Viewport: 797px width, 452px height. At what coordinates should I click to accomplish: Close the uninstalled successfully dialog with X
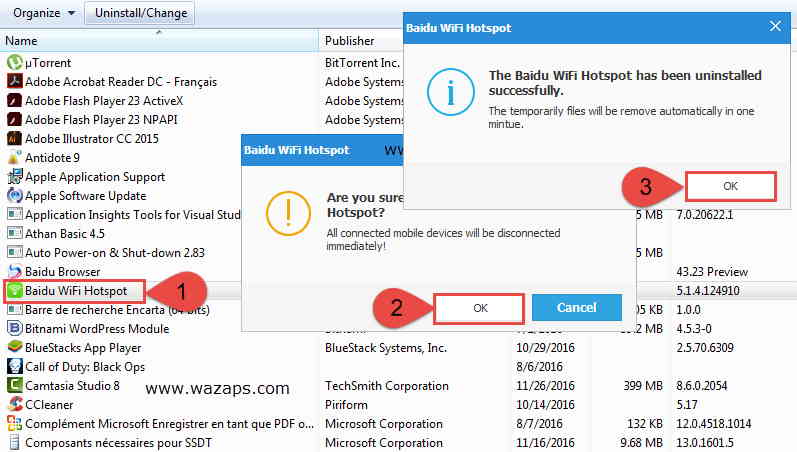tap(775, 26)
